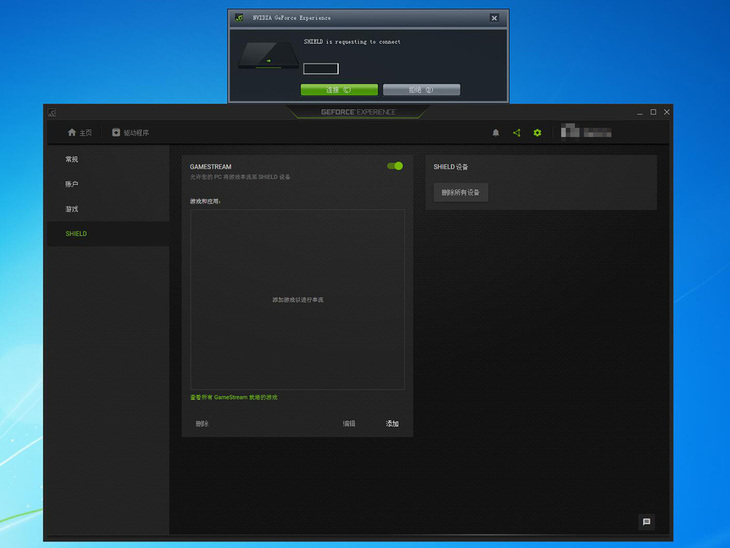Image resolution: width=730 pixels, height=548 pixels.
Task: Minimize the GeForce Experience window
Action: 640,112
